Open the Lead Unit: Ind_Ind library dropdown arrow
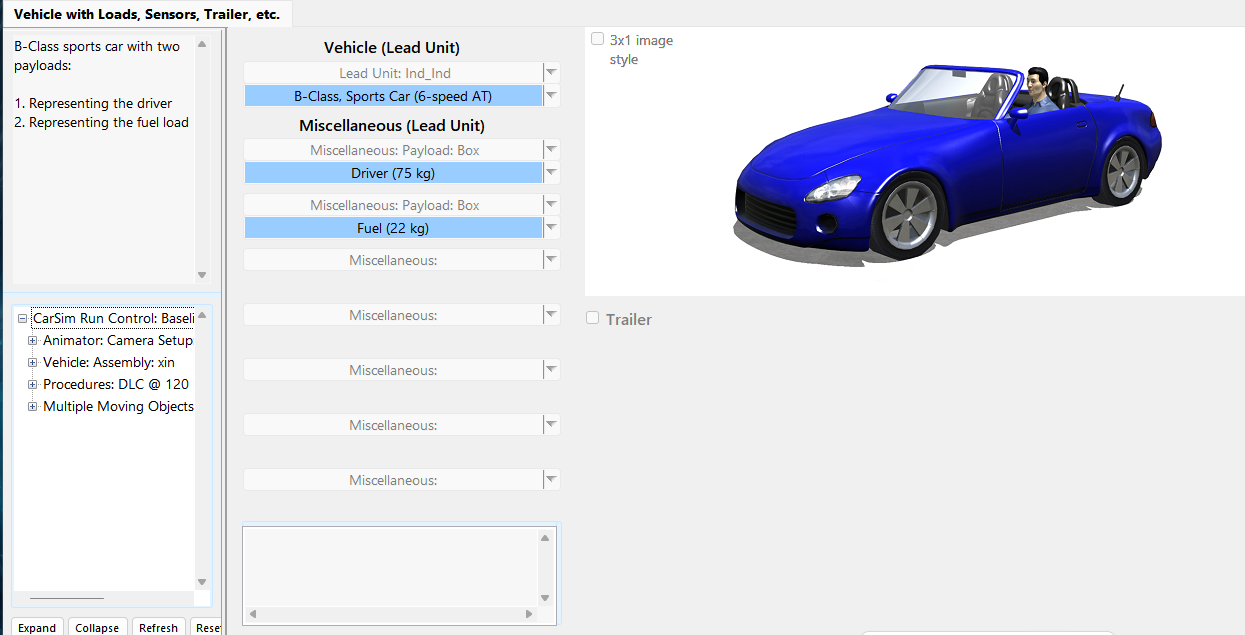The image size is (1245, 635). (551, 73)
